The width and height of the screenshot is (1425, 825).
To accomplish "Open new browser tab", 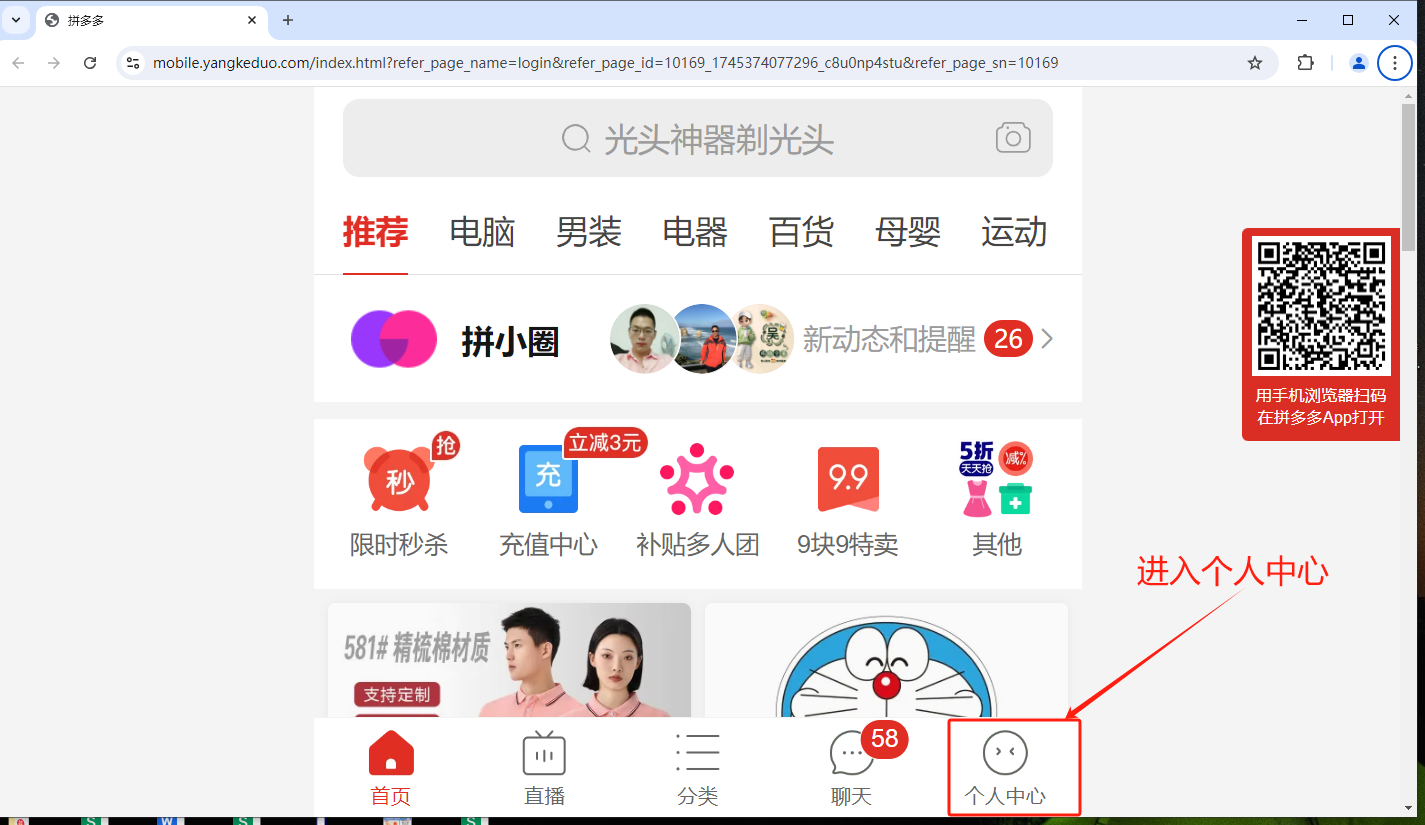I will (288, 20).
